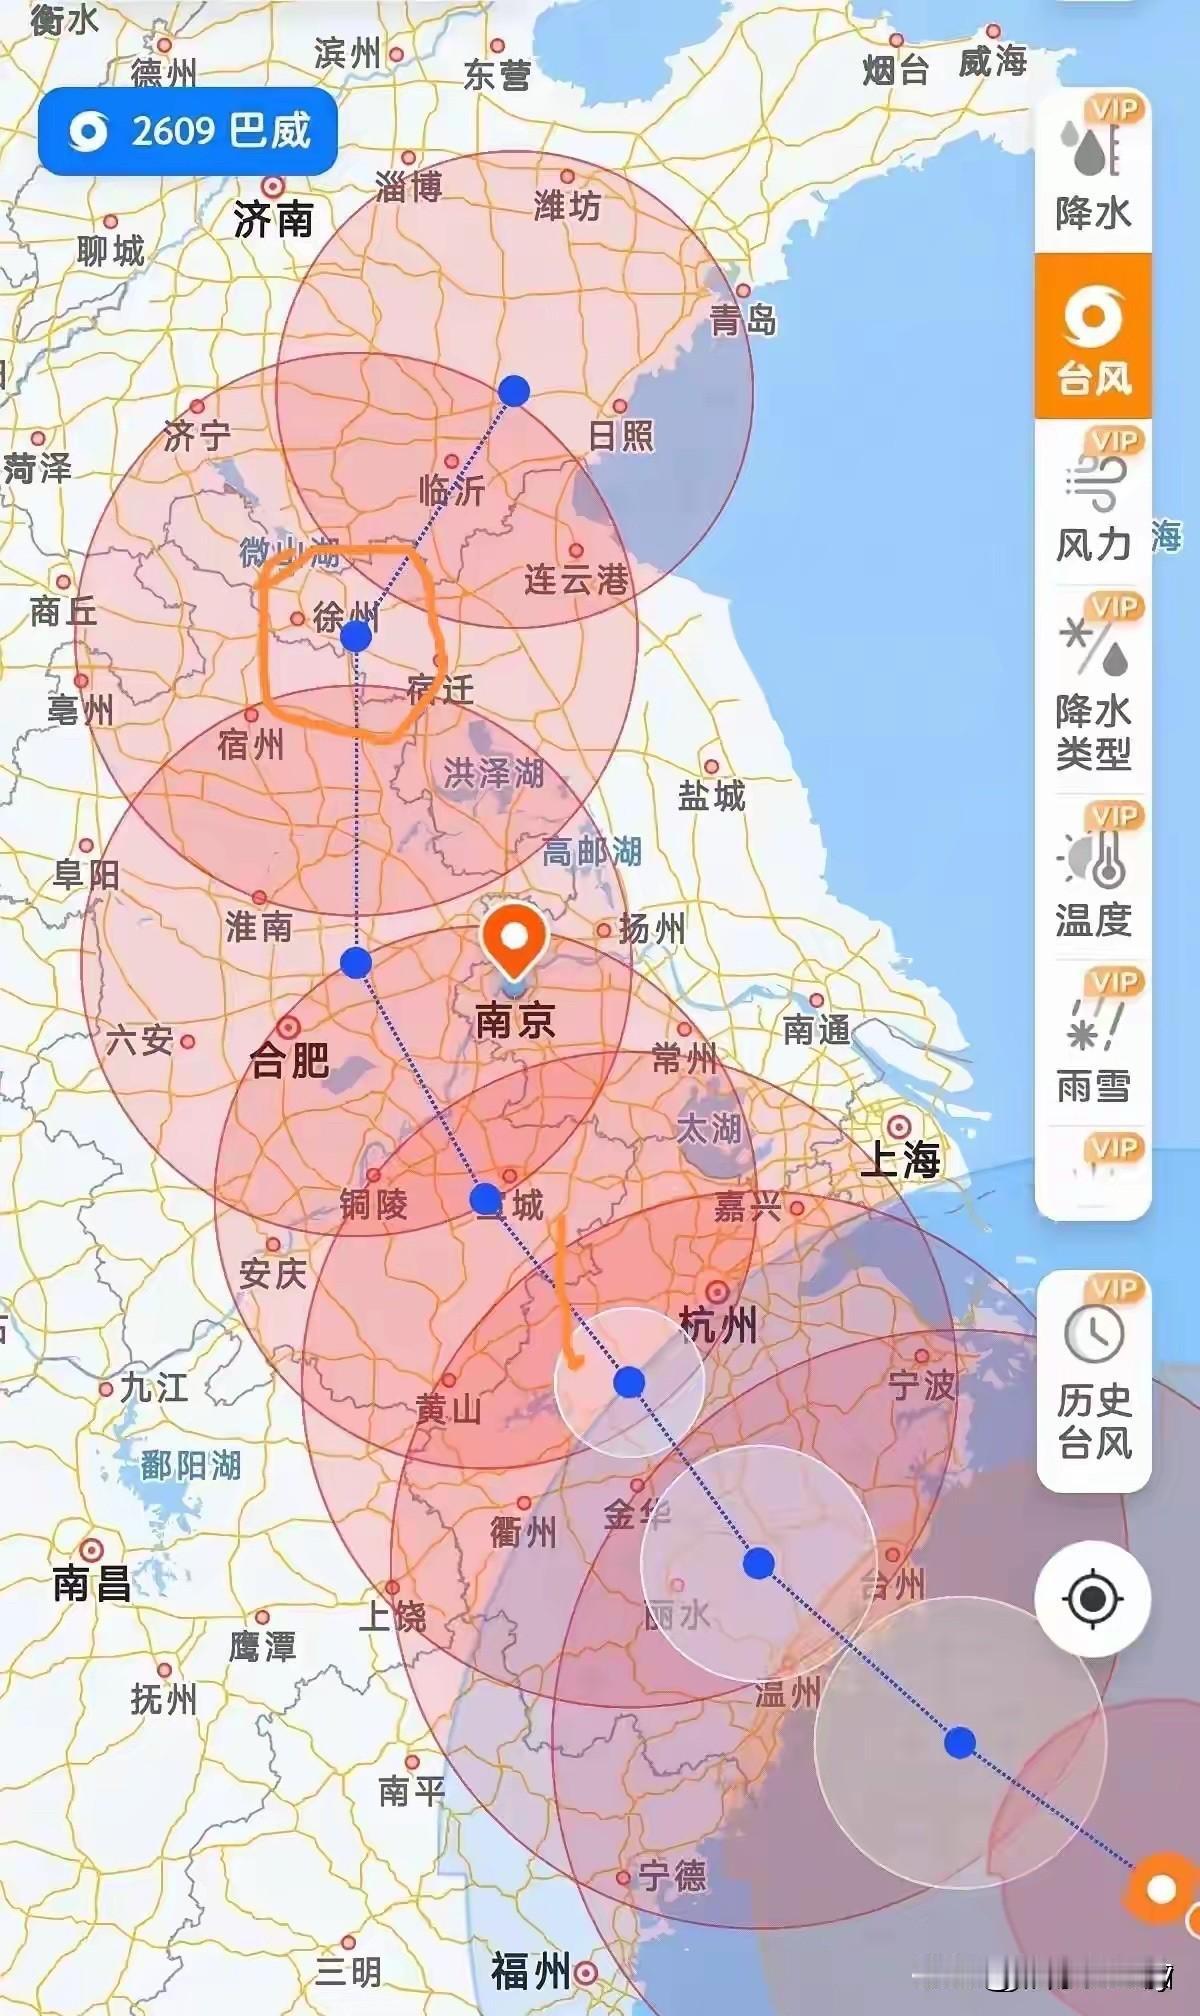
Task: Select the forecast point east of 淮南
Action: [x=356, y=963]
